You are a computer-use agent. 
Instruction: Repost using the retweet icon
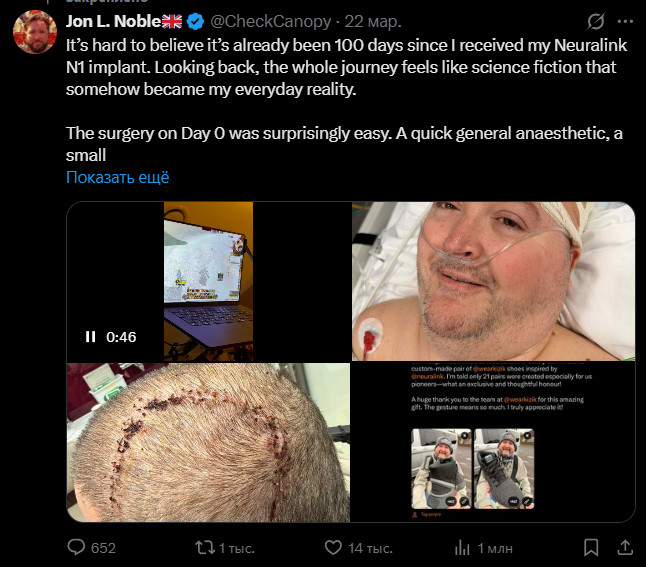click(x=205, y=548)
